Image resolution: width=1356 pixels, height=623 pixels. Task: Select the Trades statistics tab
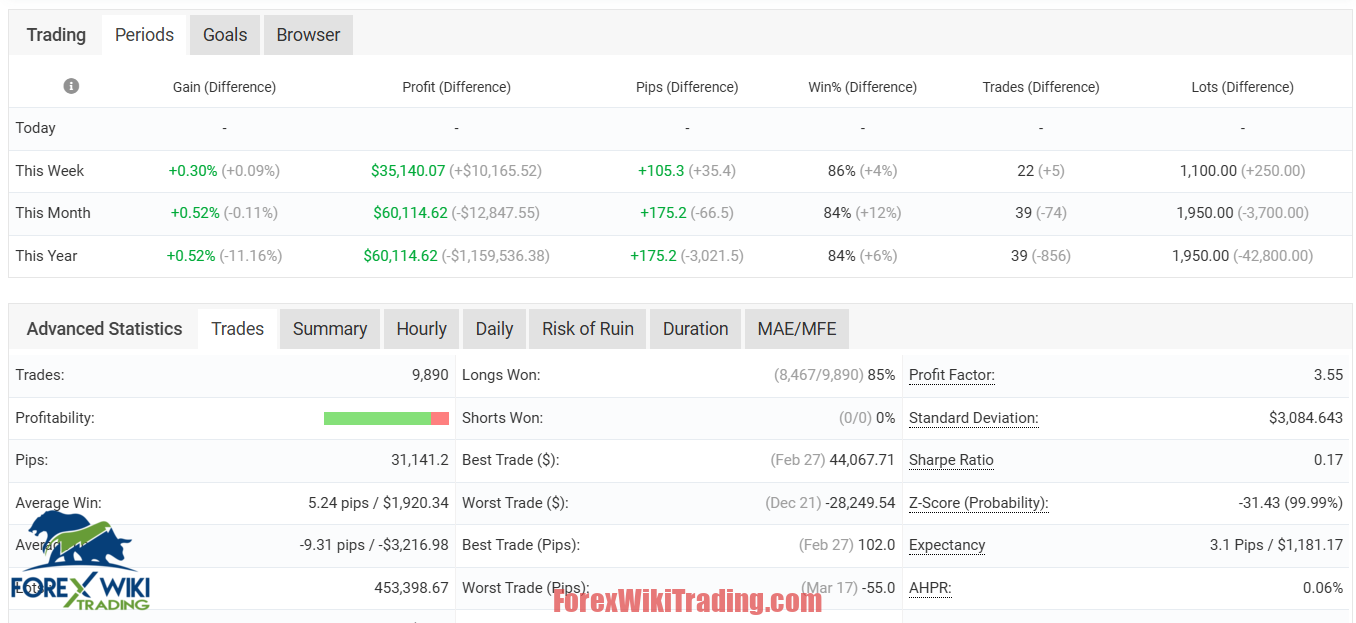click(x=238, y=329)
